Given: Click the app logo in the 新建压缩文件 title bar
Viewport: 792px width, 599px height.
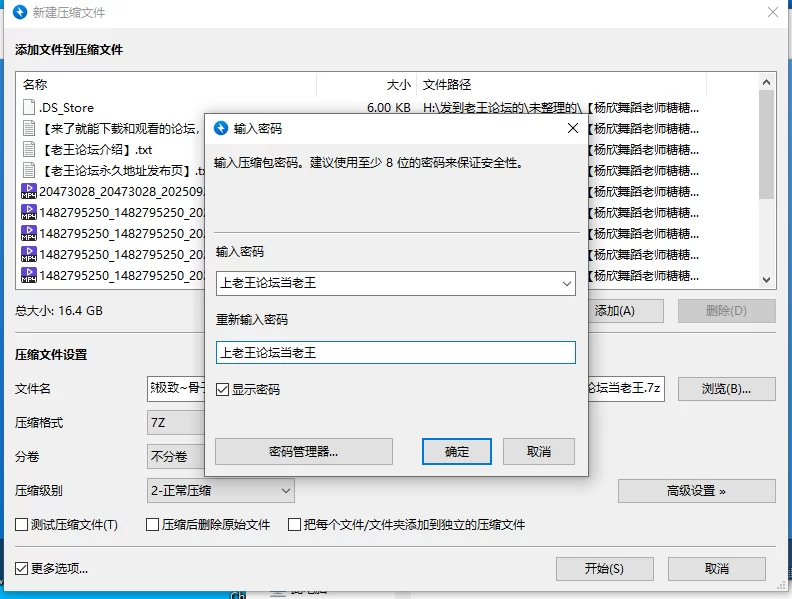Looking at the screenshot, I should click(20, 12).
